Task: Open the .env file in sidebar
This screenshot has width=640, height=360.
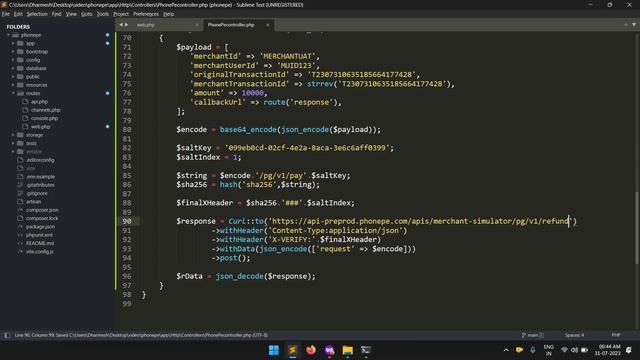Action: click(31, 168)
